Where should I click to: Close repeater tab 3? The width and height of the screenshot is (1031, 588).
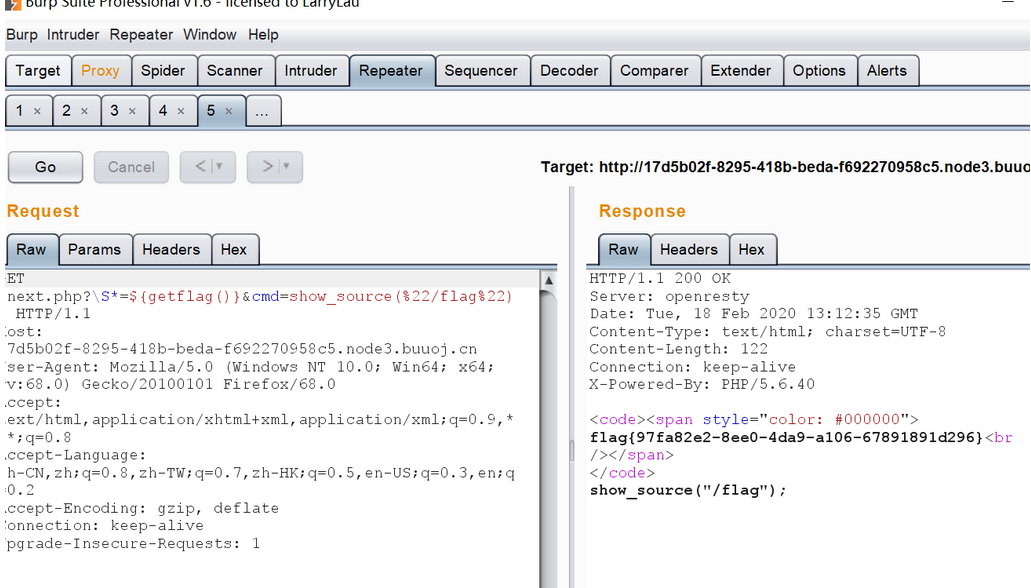(x=132, y=111)
